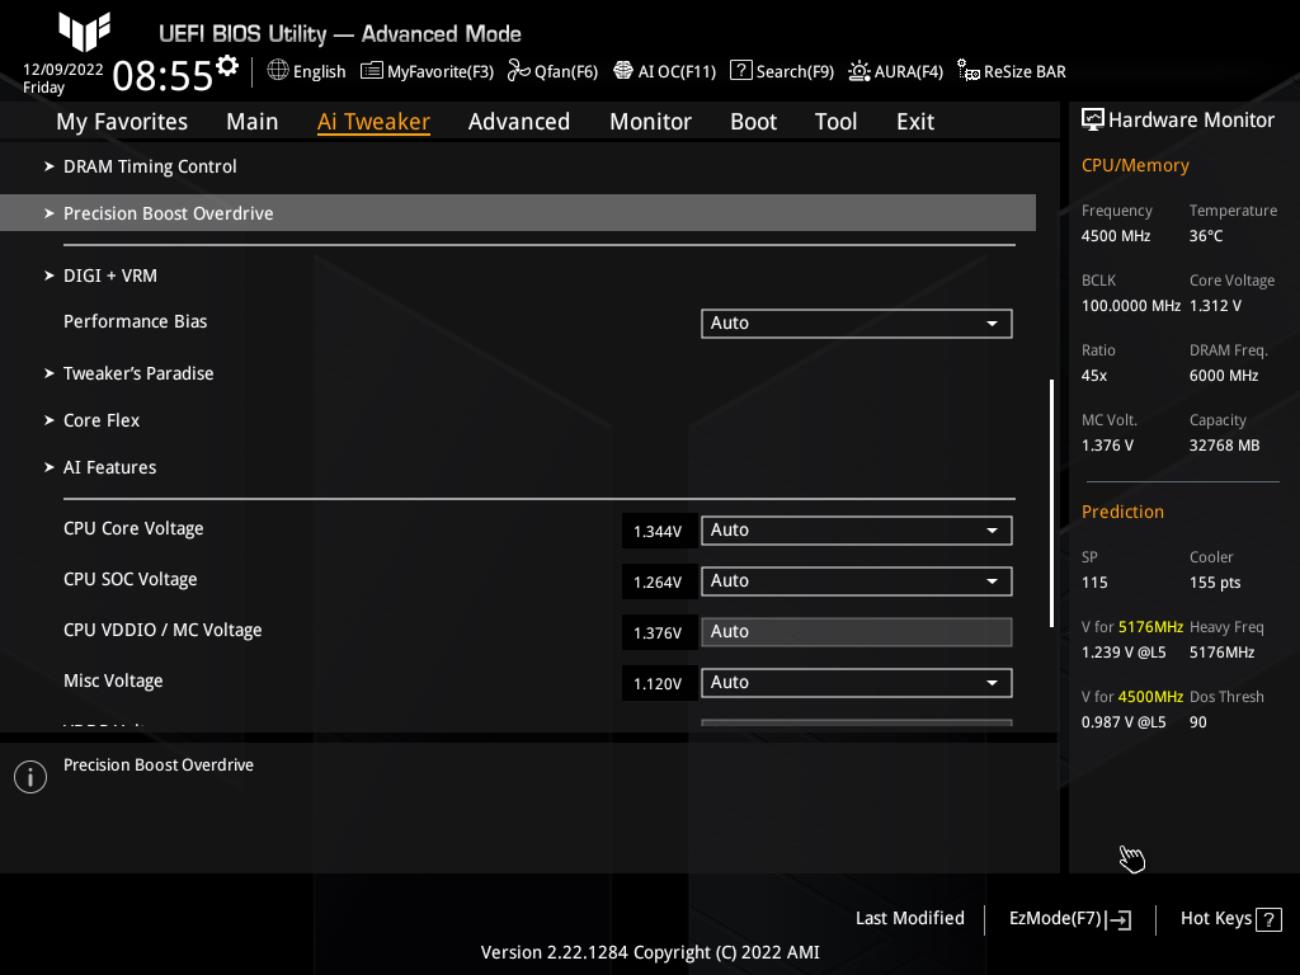Click the 45x ratio value
Viewport: 1300px width, 975px height.
[x=1094, y=376]
